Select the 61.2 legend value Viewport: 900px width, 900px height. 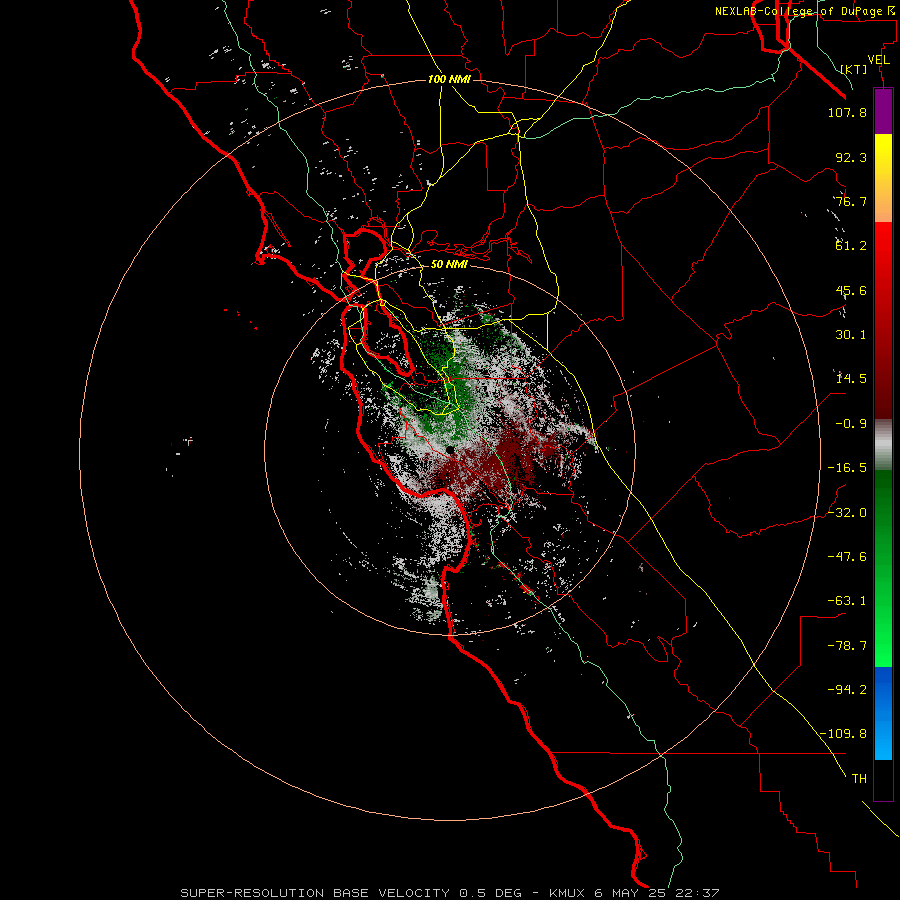coord(851,246)
